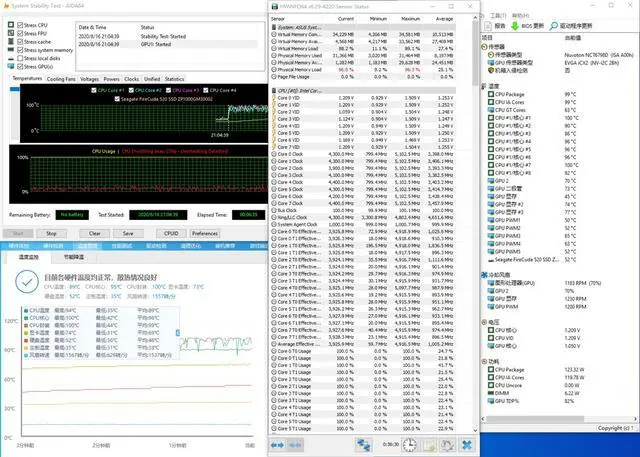
Task: Collapse the 传感器 section in AIDA64 list
Action: (x=484, y=47)
